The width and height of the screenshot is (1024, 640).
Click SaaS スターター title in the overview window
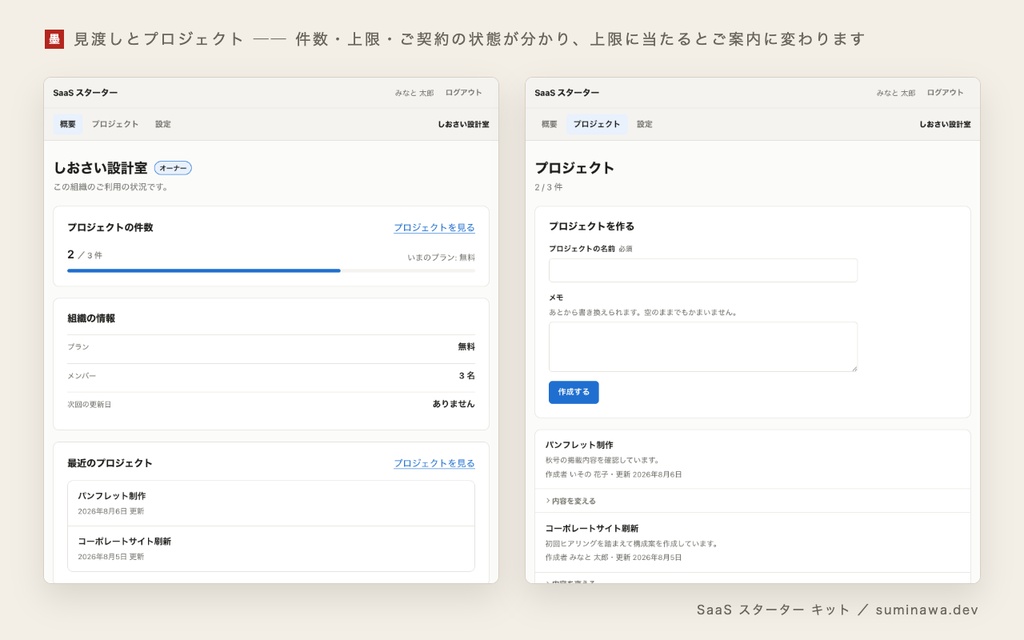tap(86, 93)
